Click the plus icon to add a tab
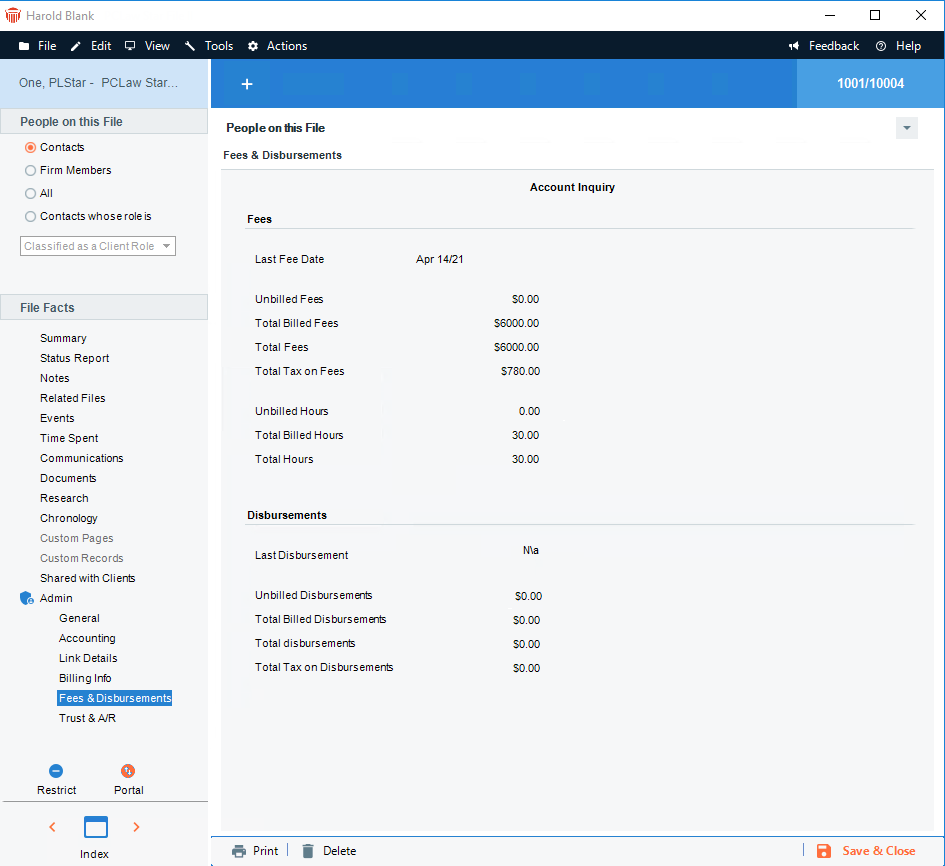The image size is (945, 866). point(247,84)
